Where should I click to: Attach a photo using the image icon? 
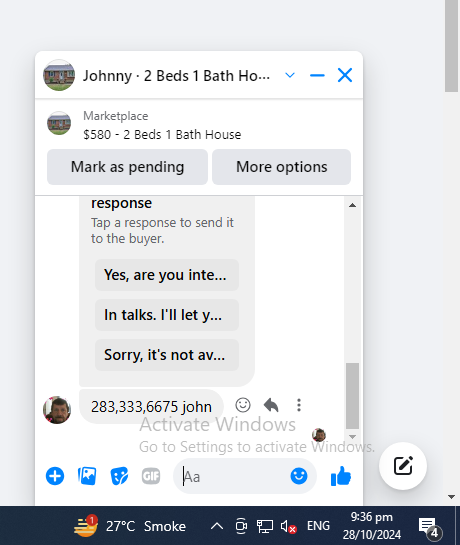coord(87,476)
